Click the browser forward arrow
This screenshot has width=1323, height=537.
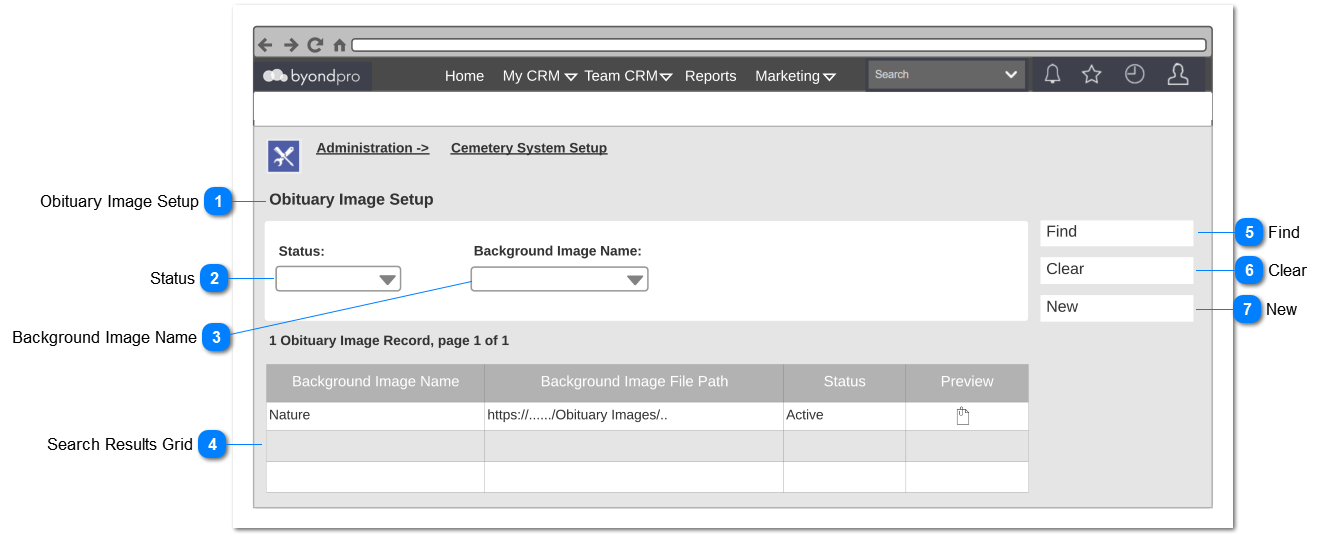[x=291, y=45]
